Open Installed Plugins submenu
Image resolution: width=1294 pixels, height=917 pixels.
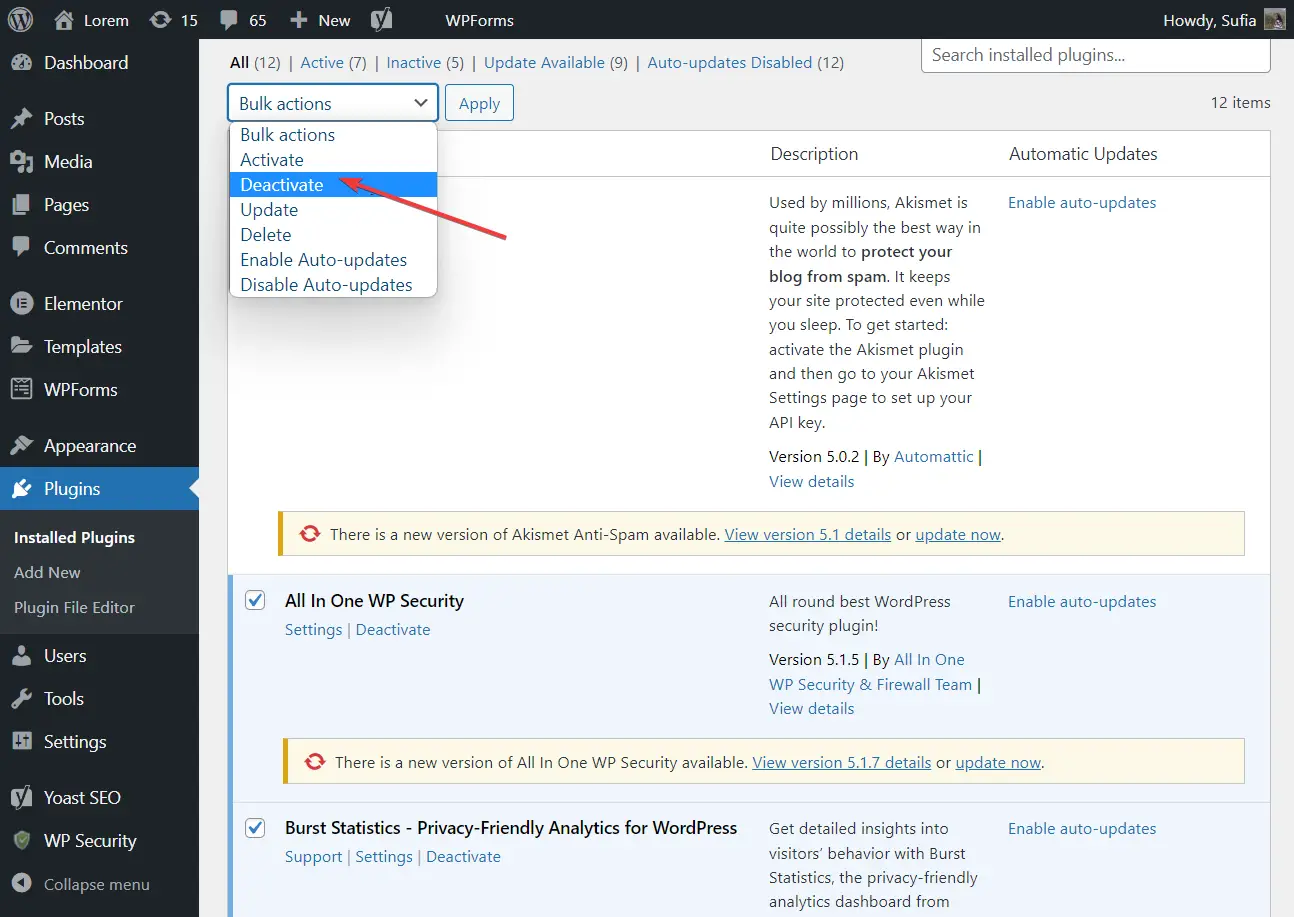pos(74,537)
